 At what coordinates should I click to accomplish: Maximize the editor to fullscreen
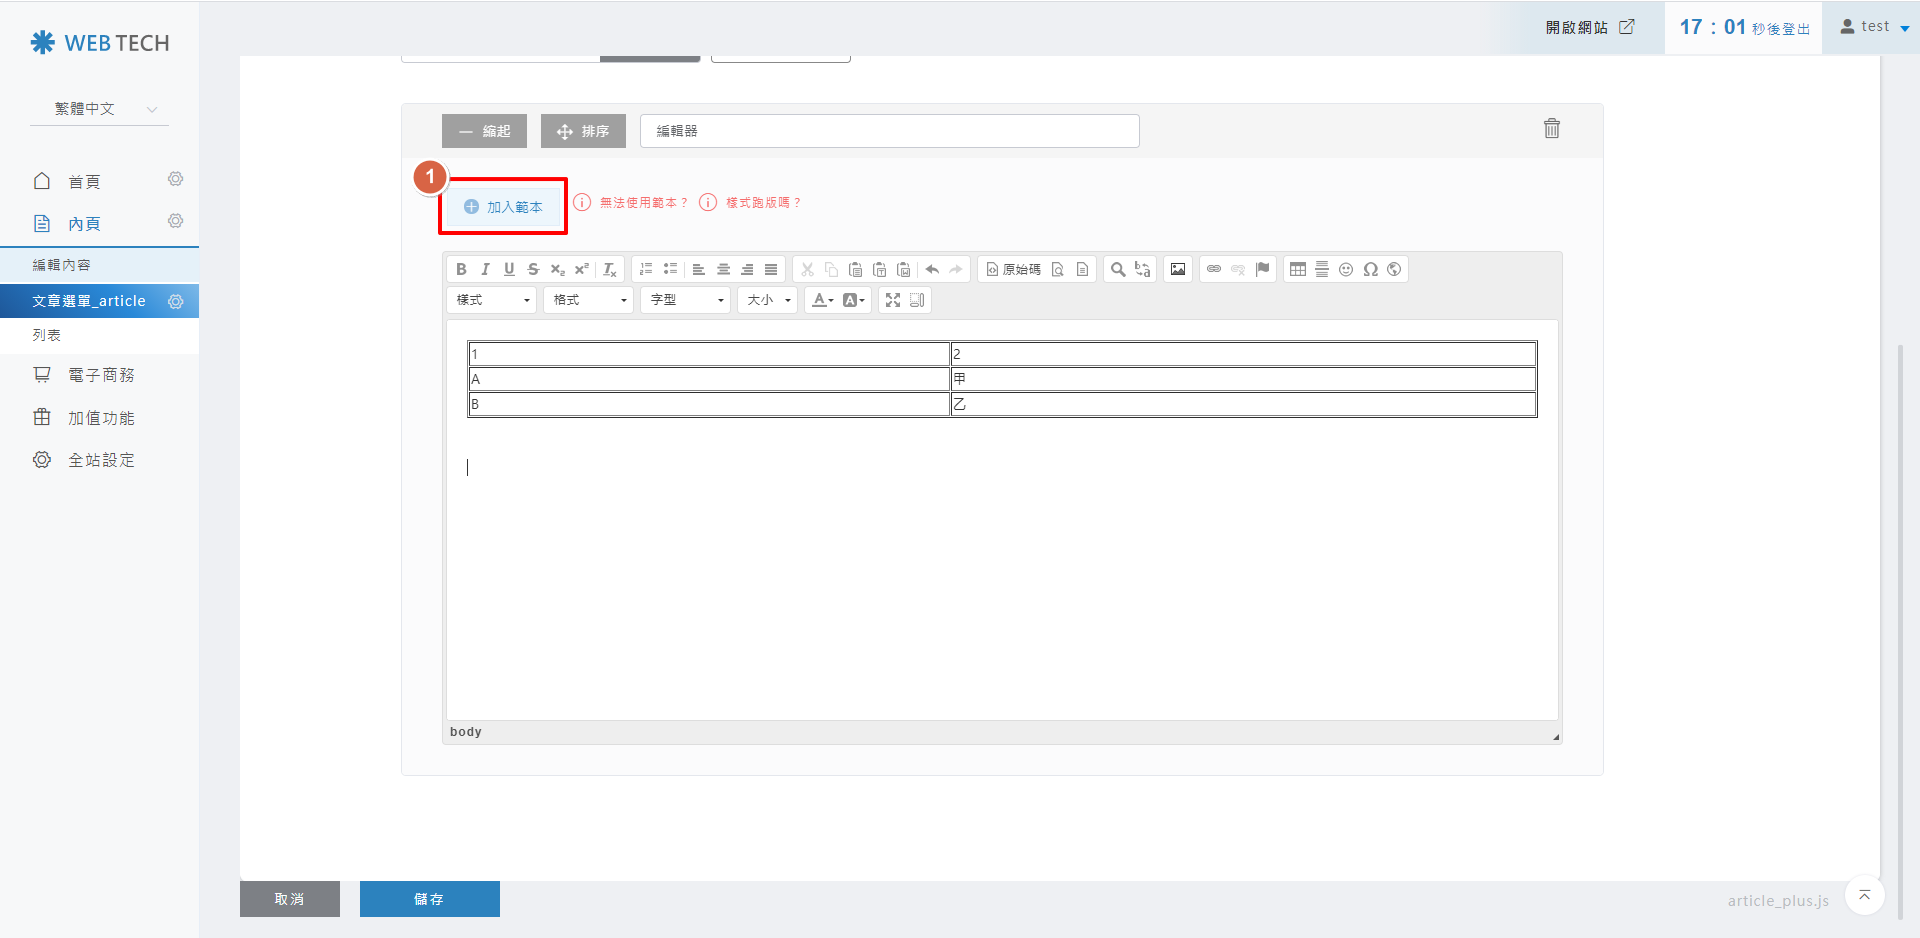pos(893,300)
